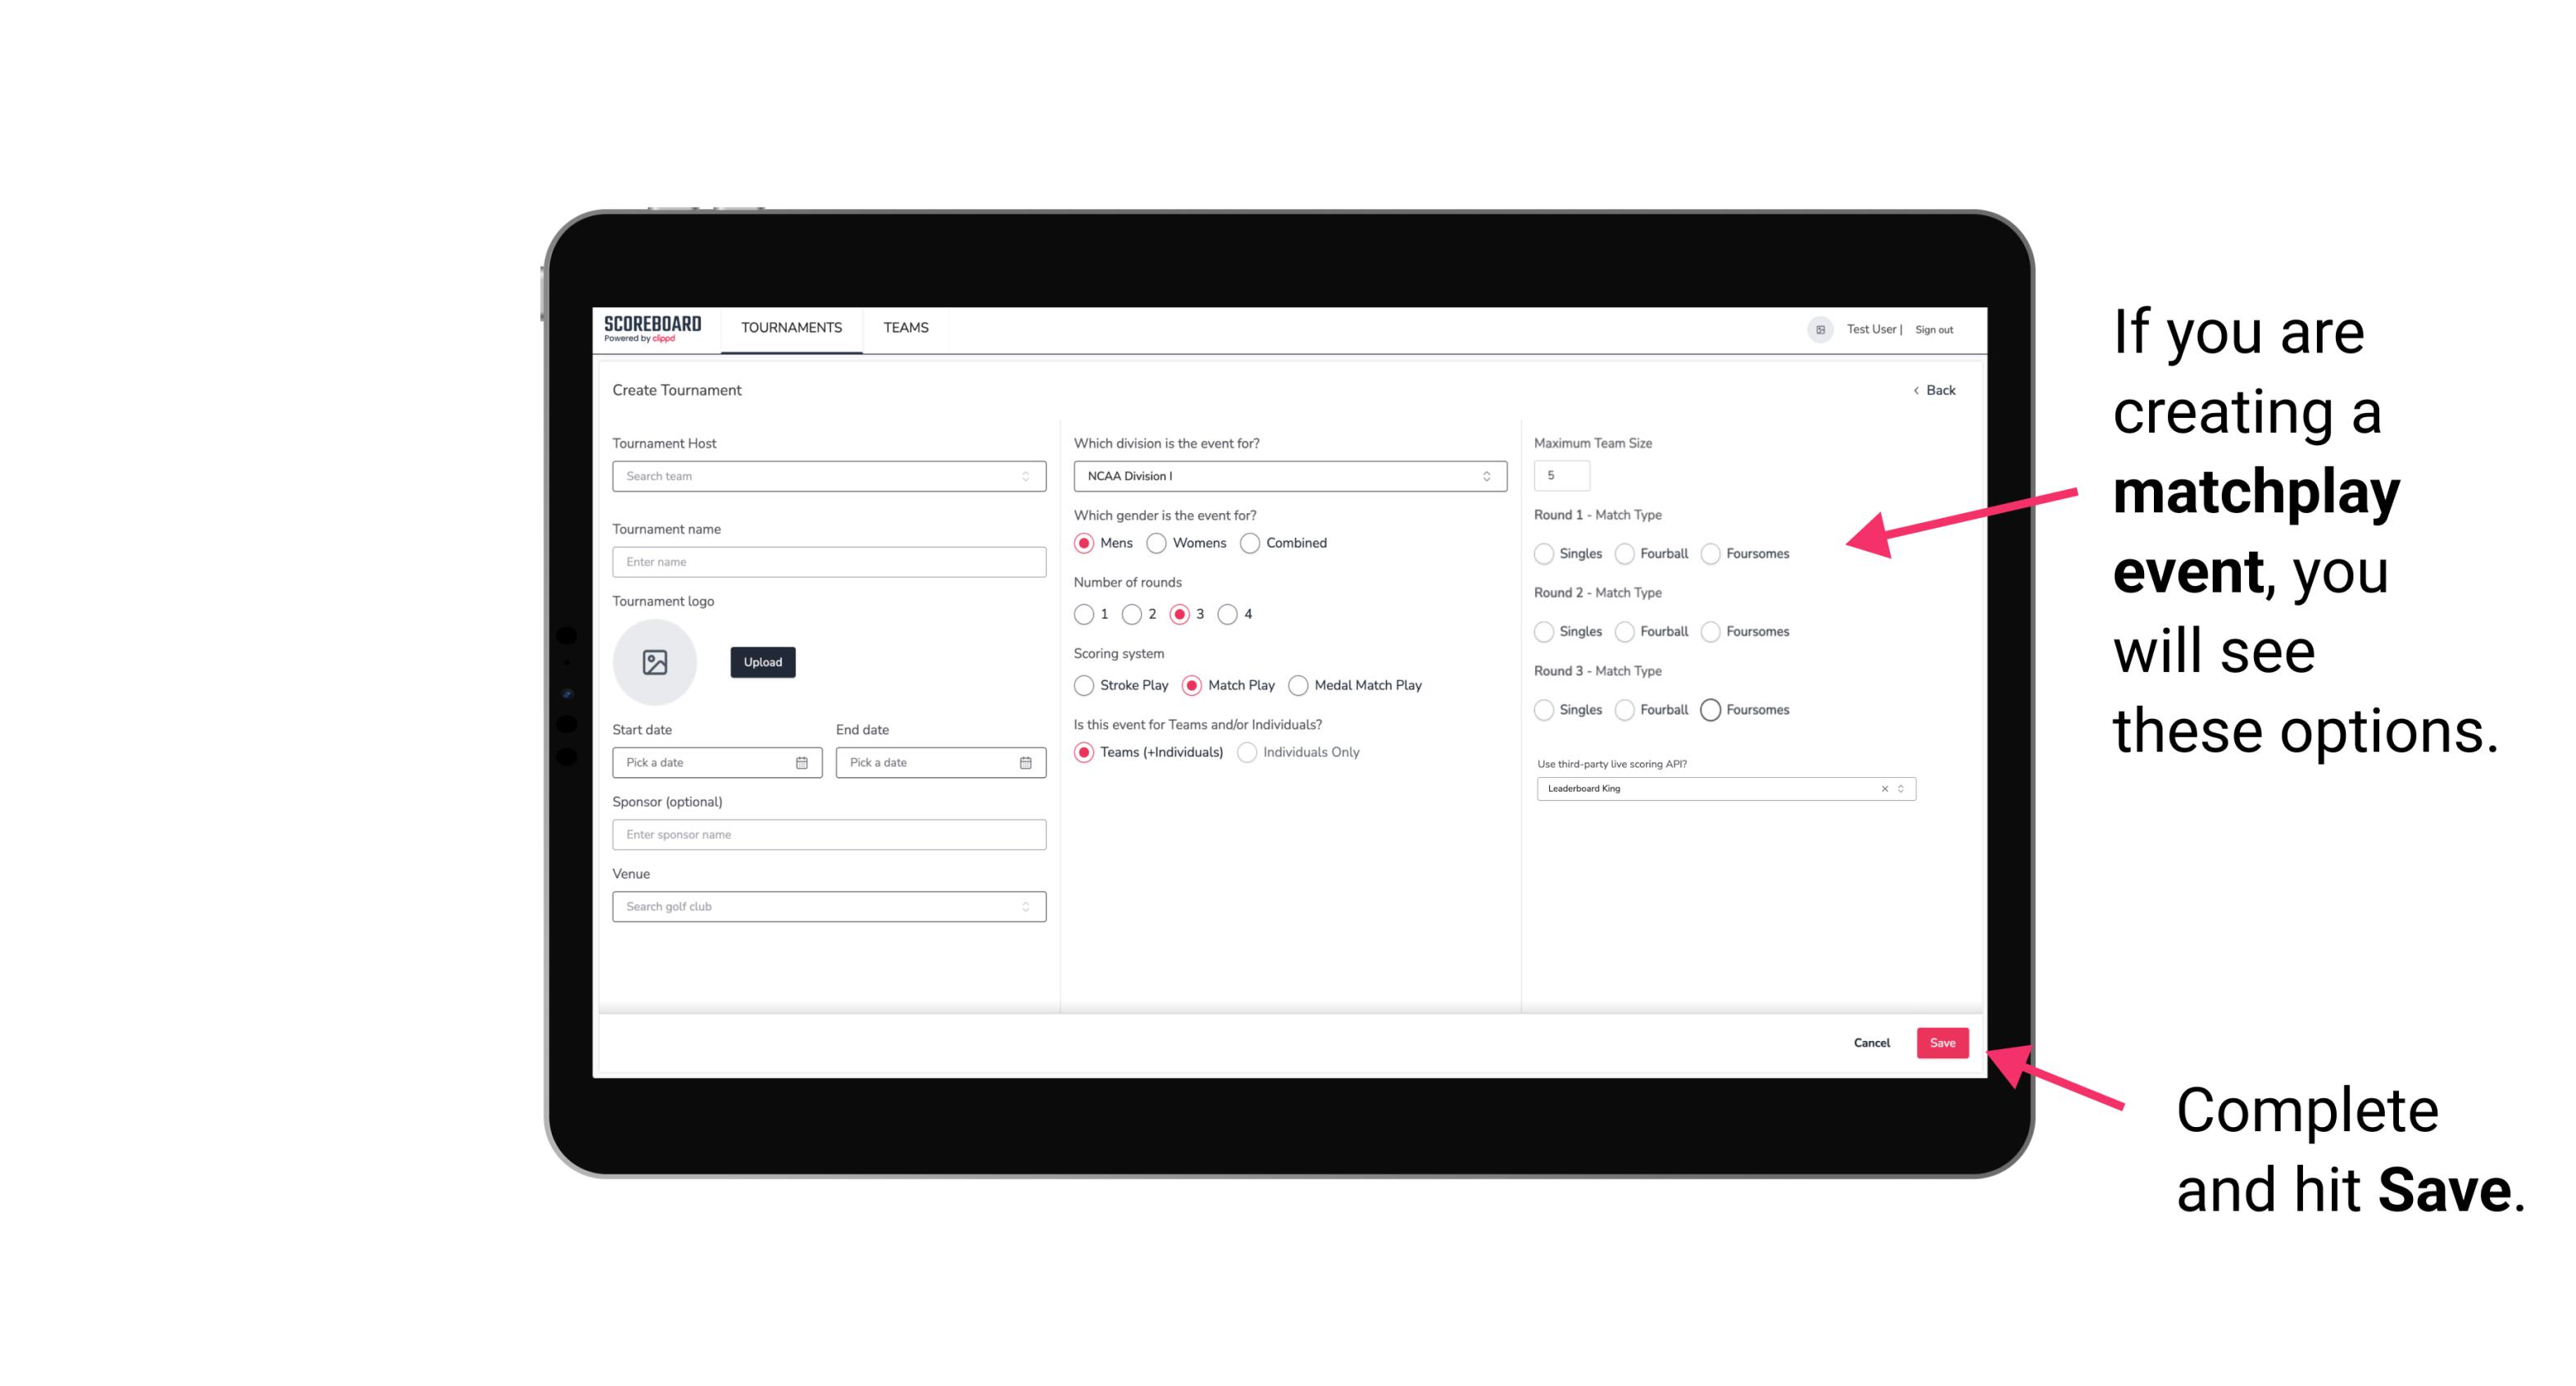Switch to the TEAMS tab

pyautogui.click(x=906, y=328)
